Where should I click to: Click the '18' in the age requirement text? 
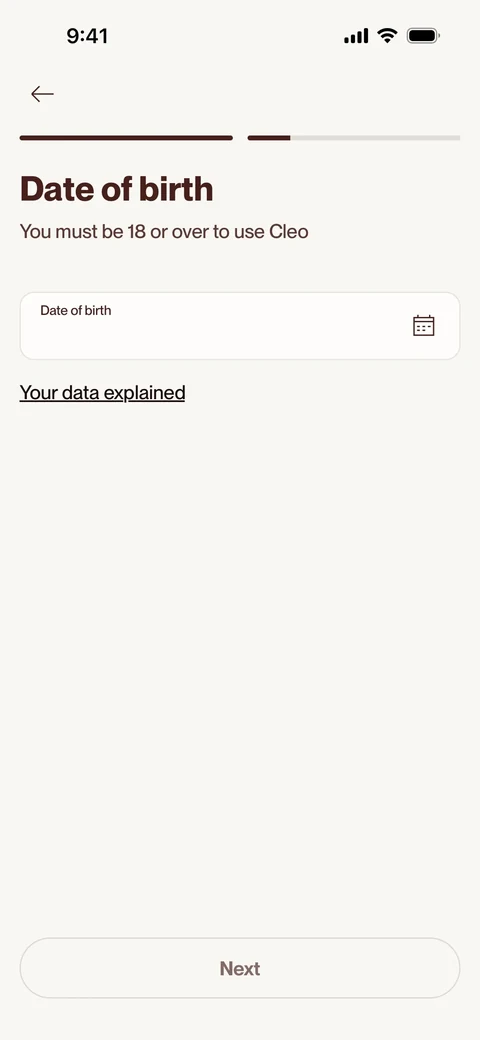tap(136, 231)
